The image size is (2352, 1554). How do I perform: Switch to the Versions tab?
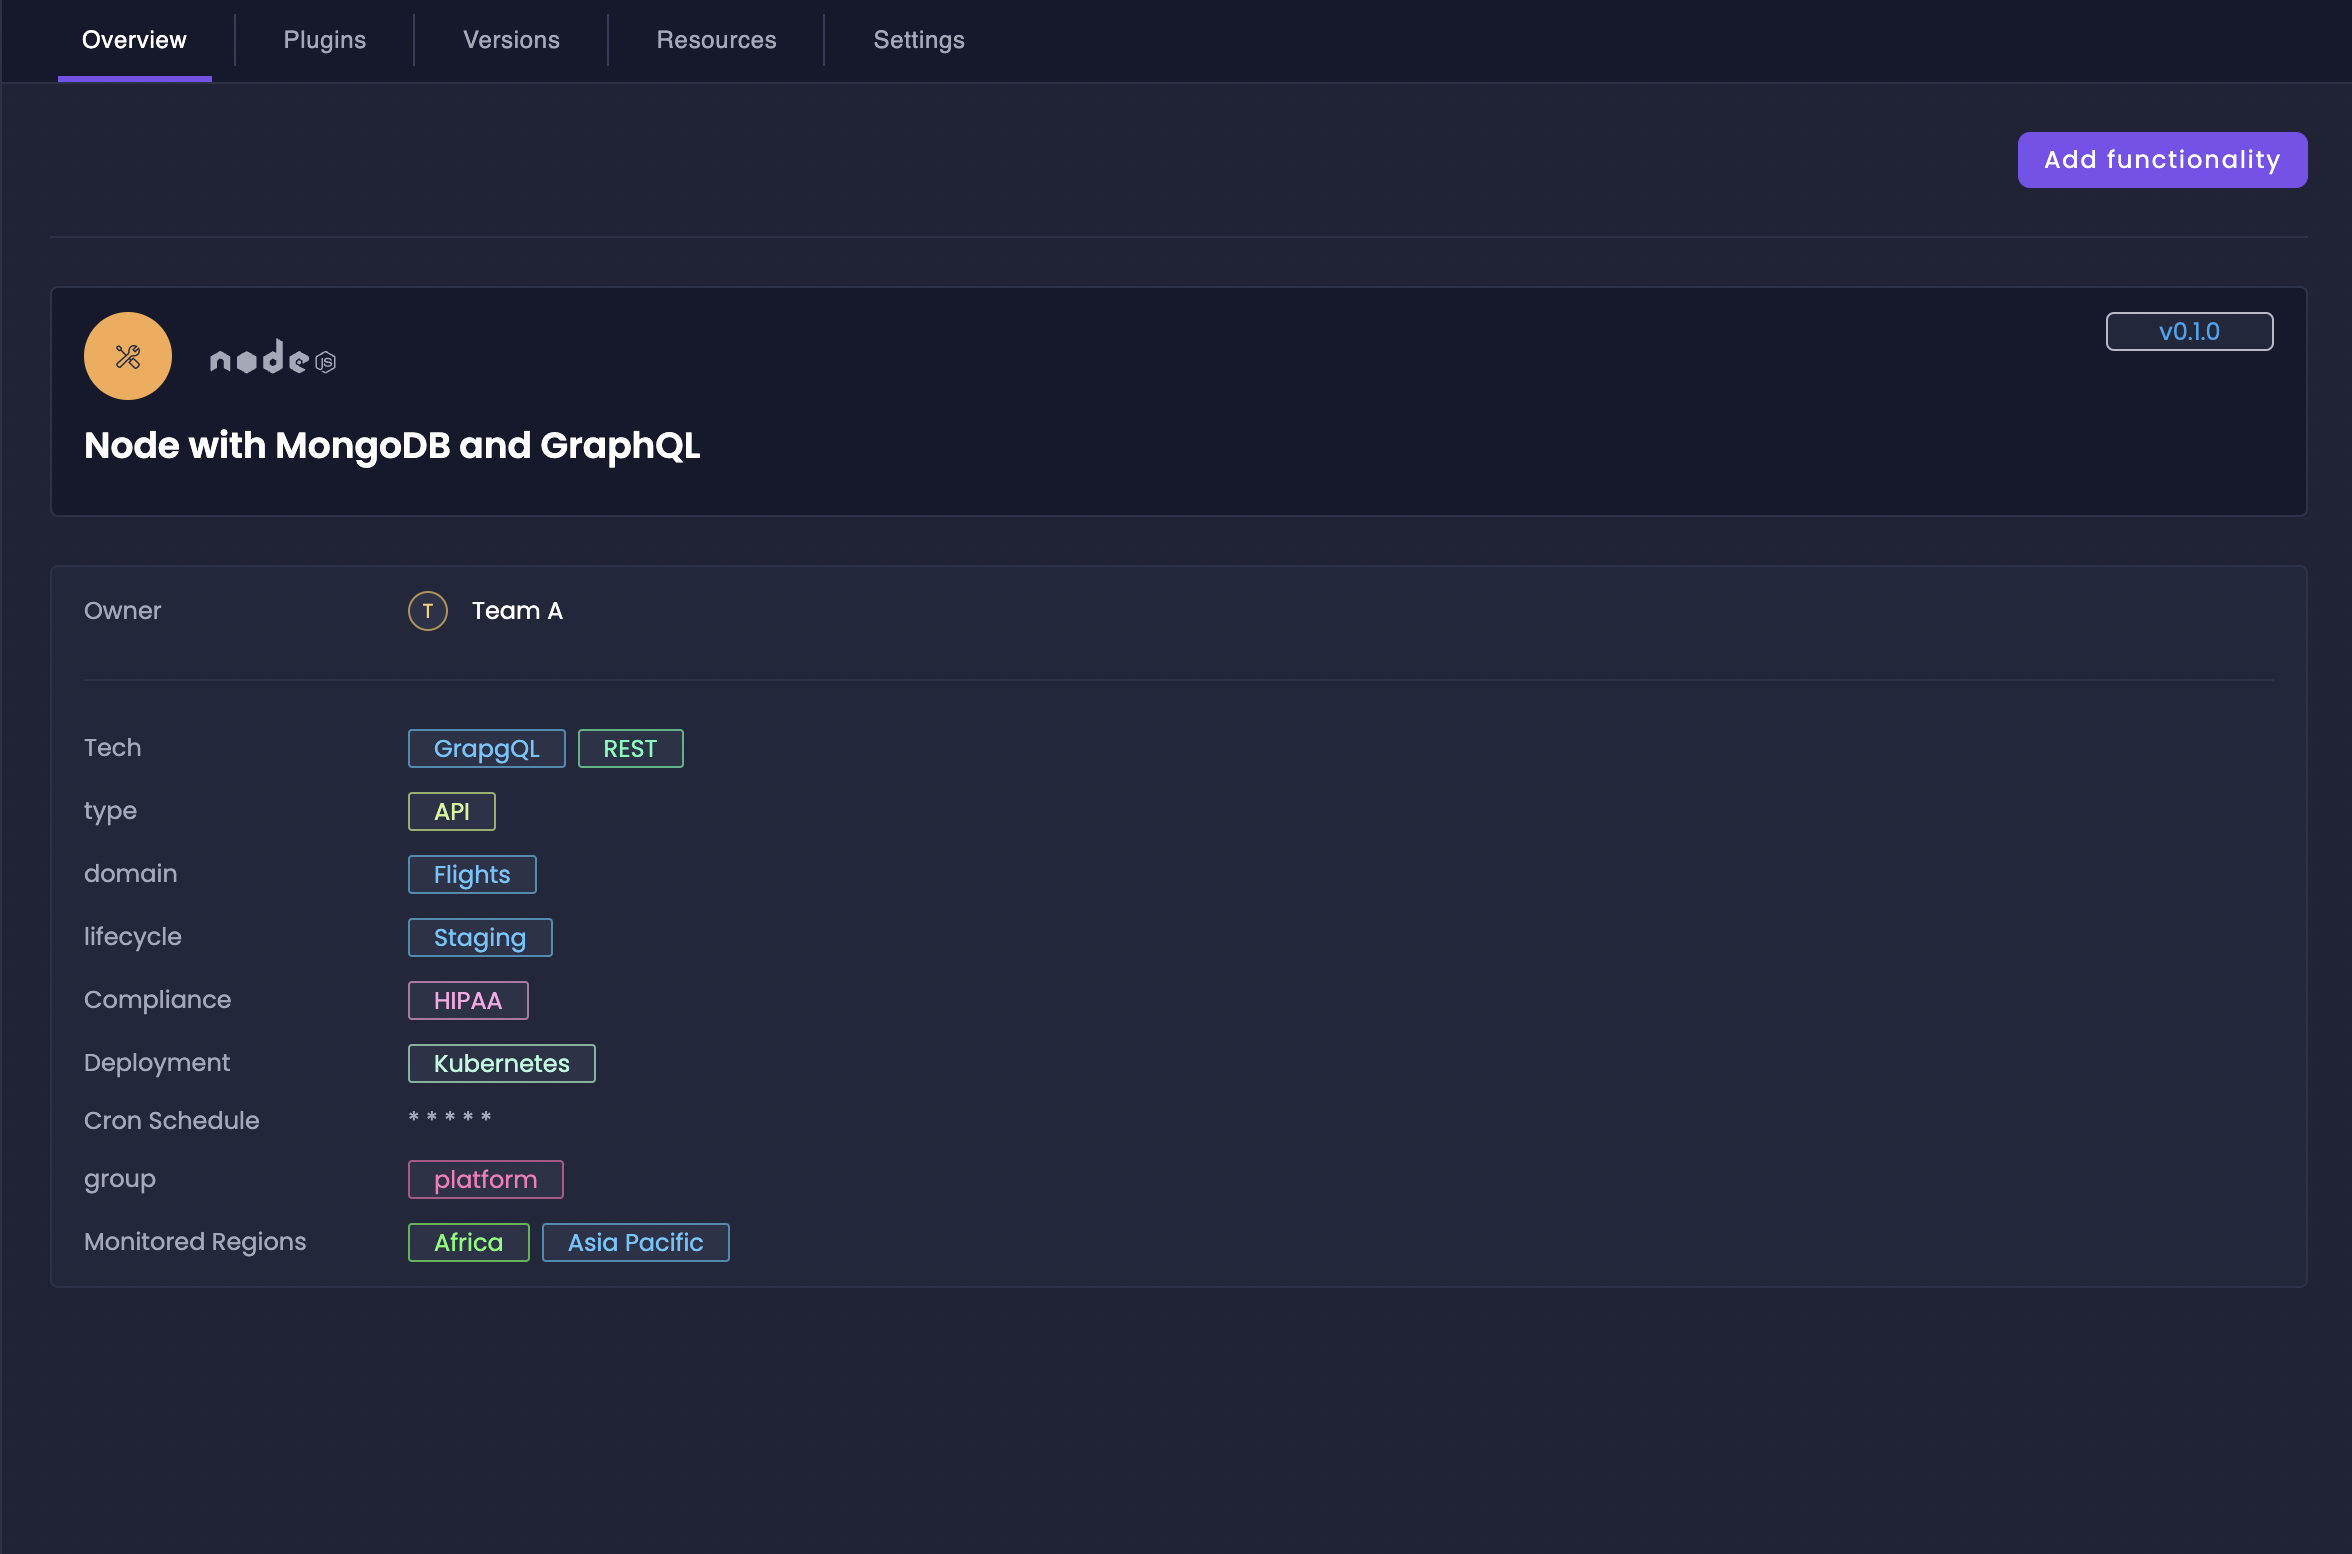511,40
